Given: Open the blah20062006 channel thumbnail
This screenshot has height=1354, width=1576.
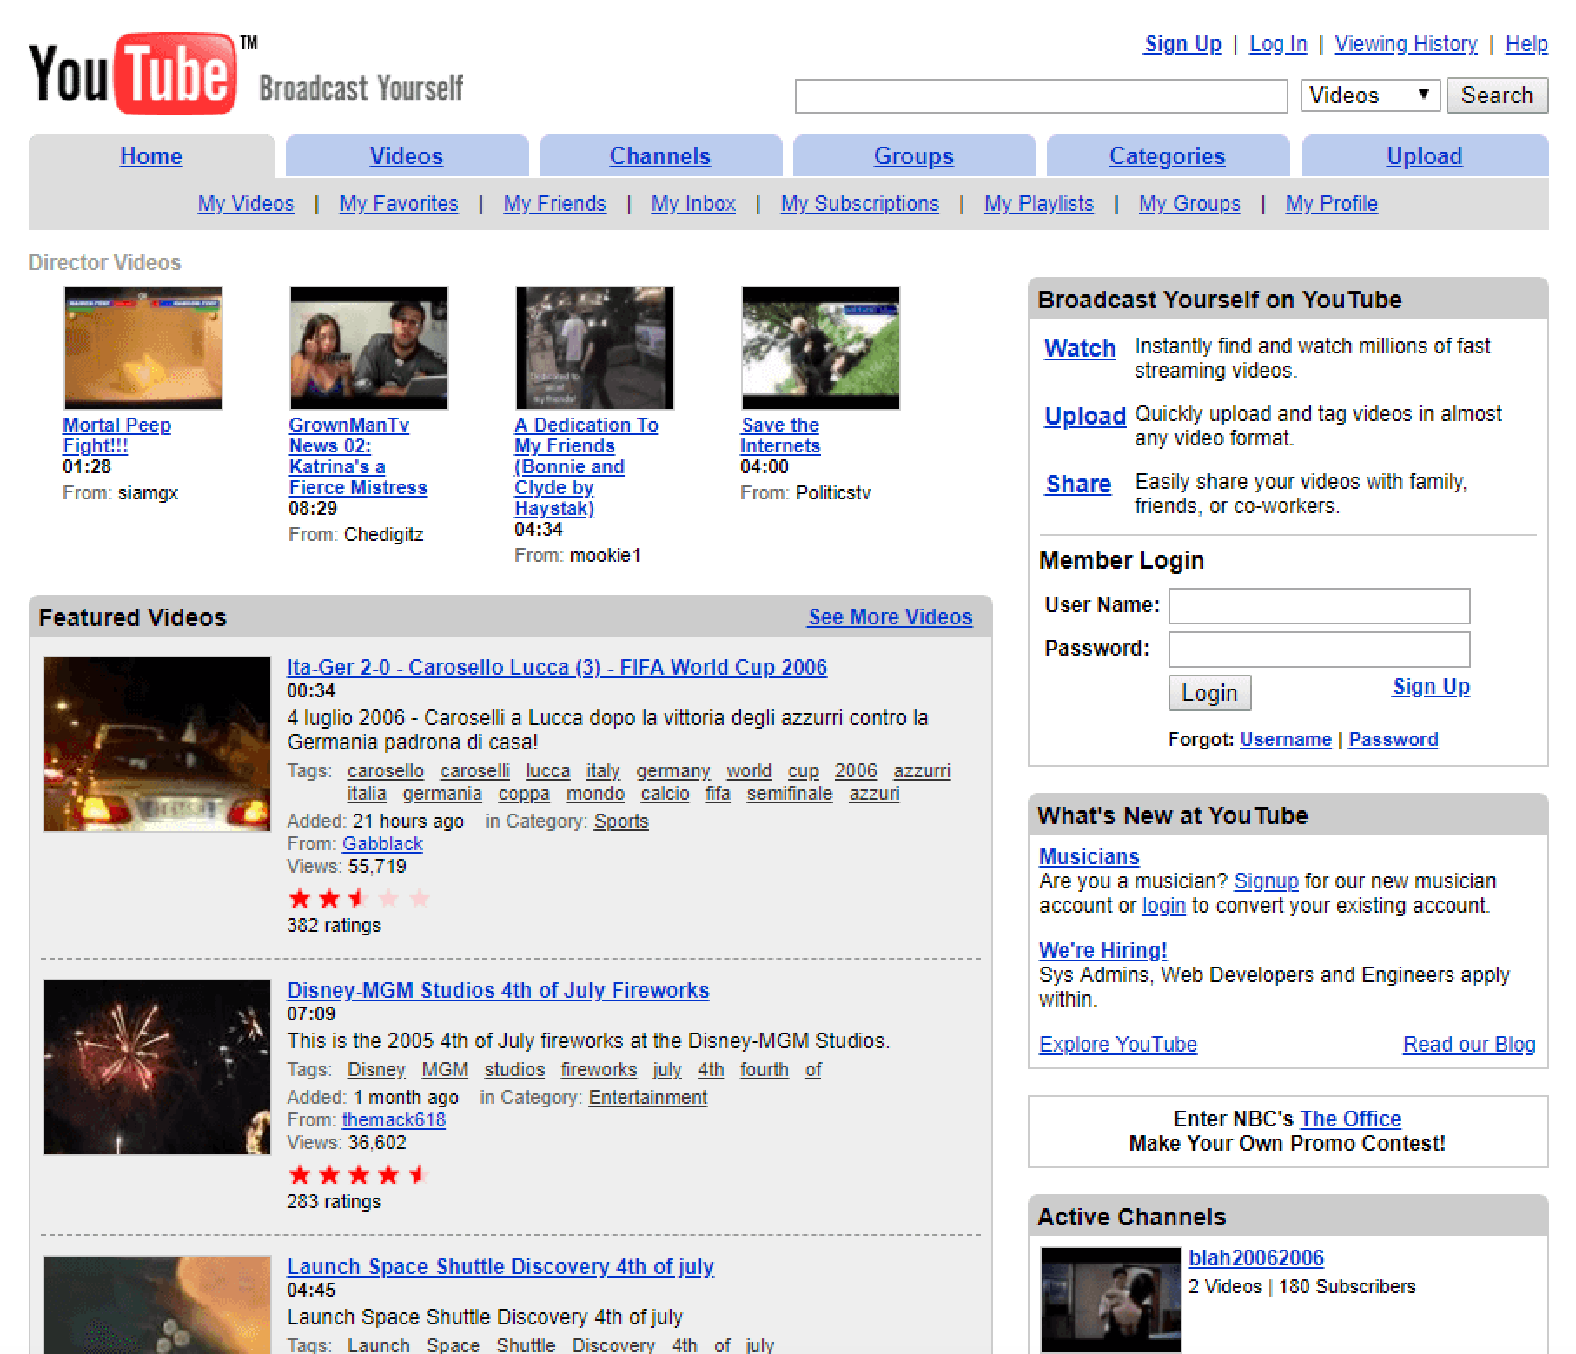Looking at the screenshot, I should pos(1111,1300).
